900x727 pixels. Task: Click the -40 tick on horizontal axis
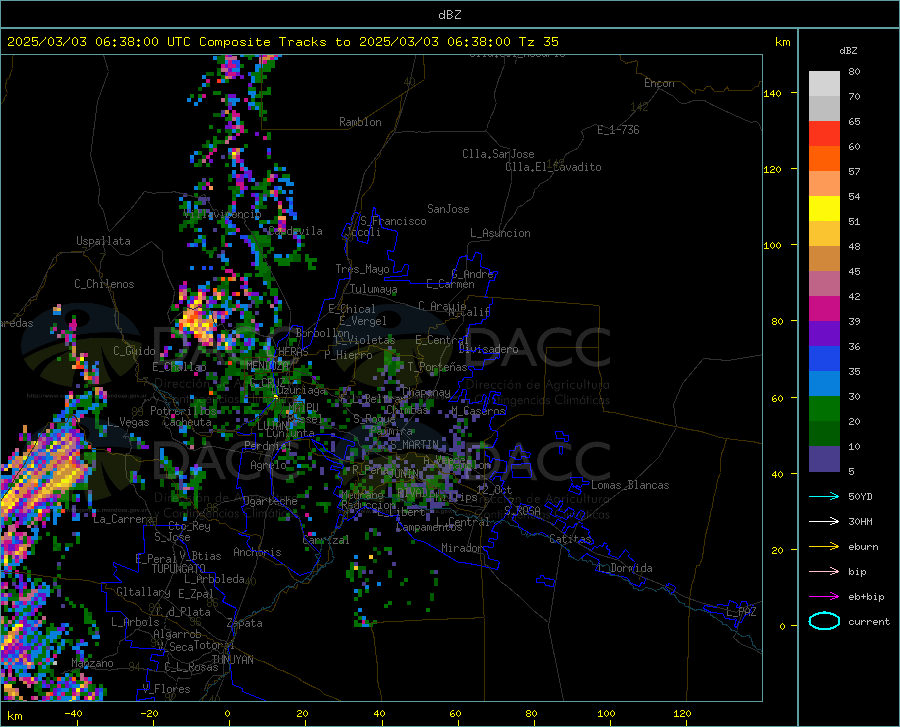[73, 713]
